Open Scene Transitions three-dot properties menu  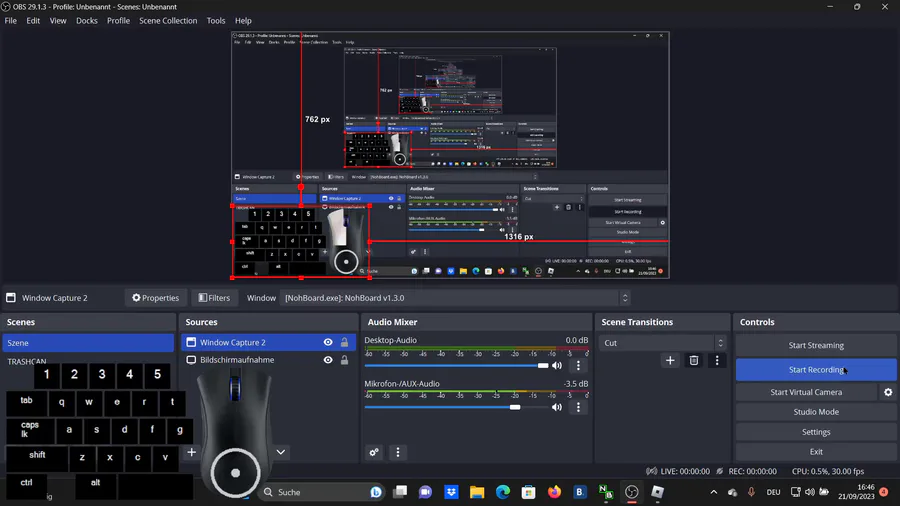pos(717,360)
